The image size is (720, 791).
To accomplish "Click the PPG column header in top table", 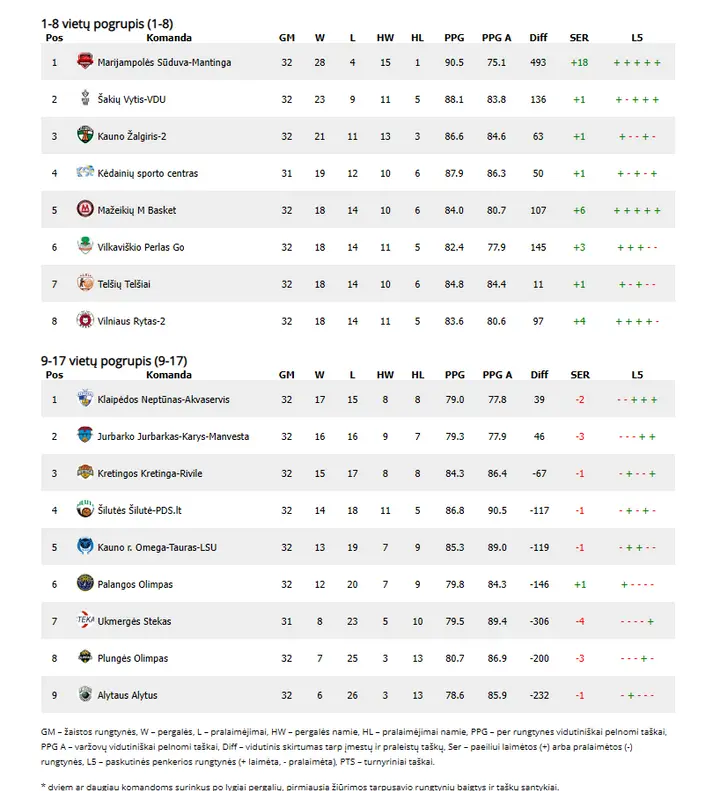I will [454, 38].
